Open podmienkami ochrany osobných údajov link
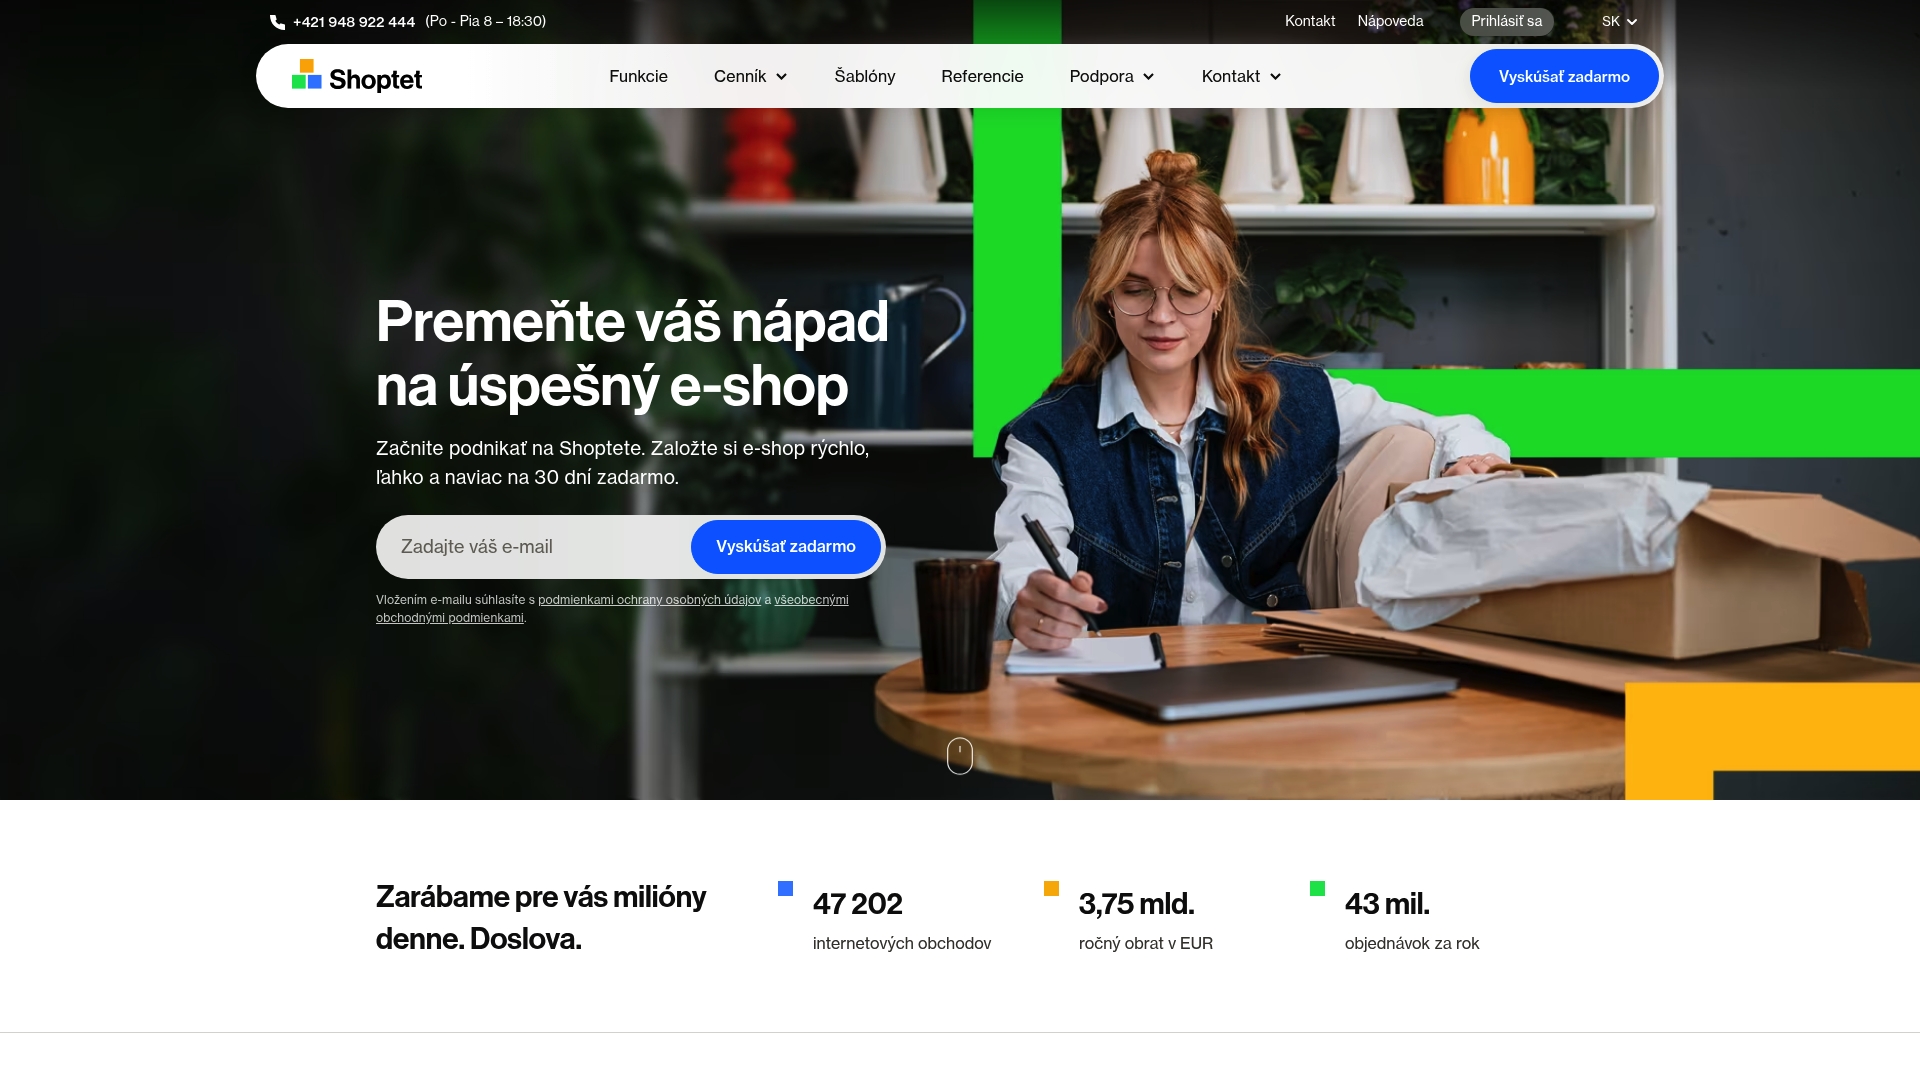The width and height of the screenshot is (1920, 1080). [649, 600]
